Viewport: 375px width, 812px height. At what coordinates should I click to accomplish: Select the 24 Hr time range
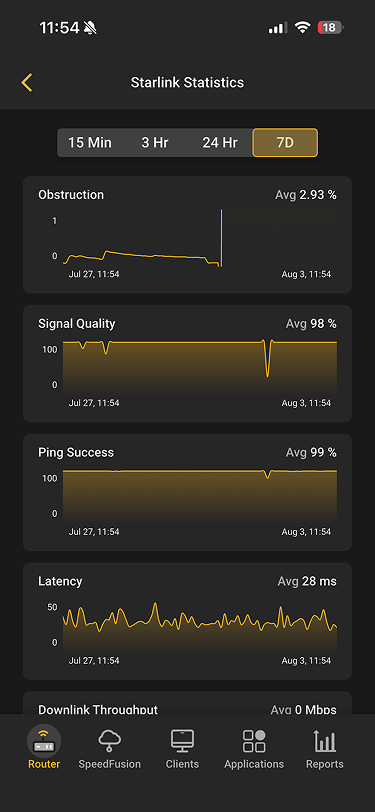tap(220, 142)
